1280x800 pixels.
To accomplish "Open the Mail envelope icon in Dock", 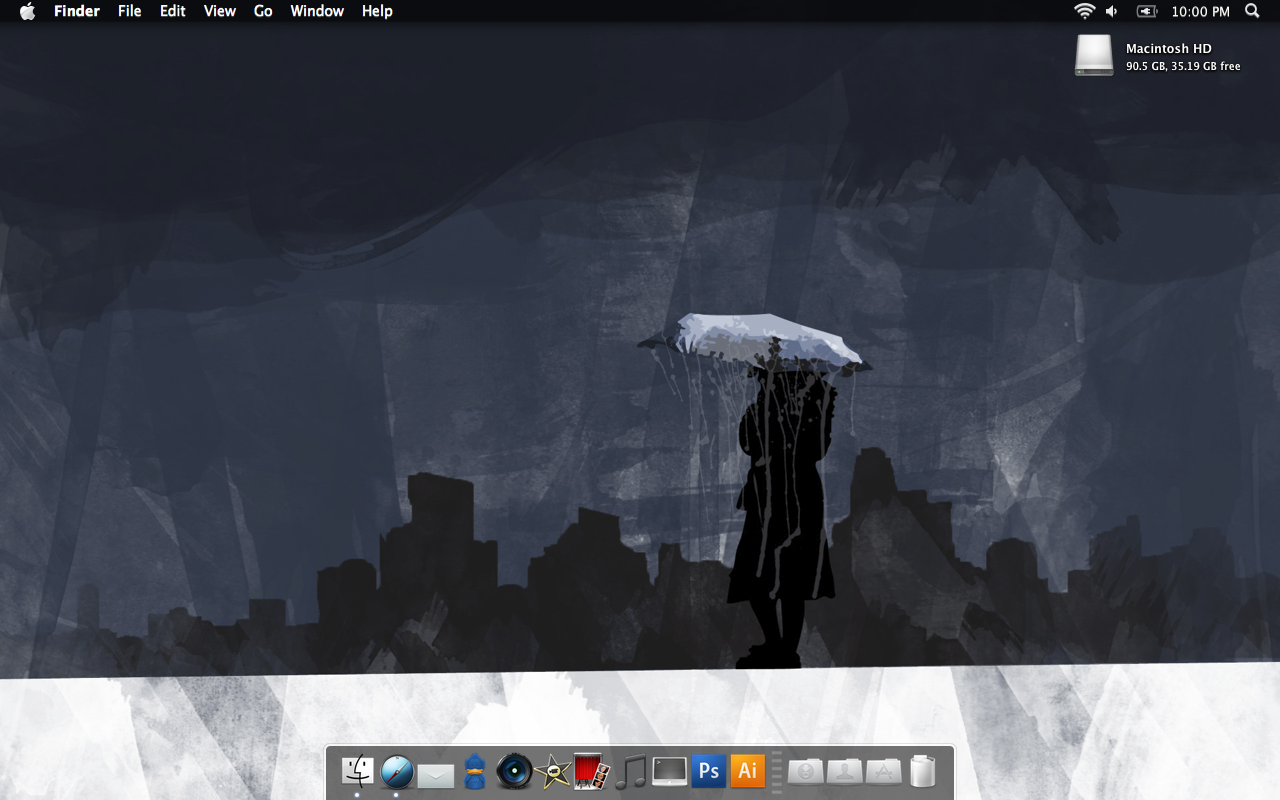I will click(x=436, y=775).
